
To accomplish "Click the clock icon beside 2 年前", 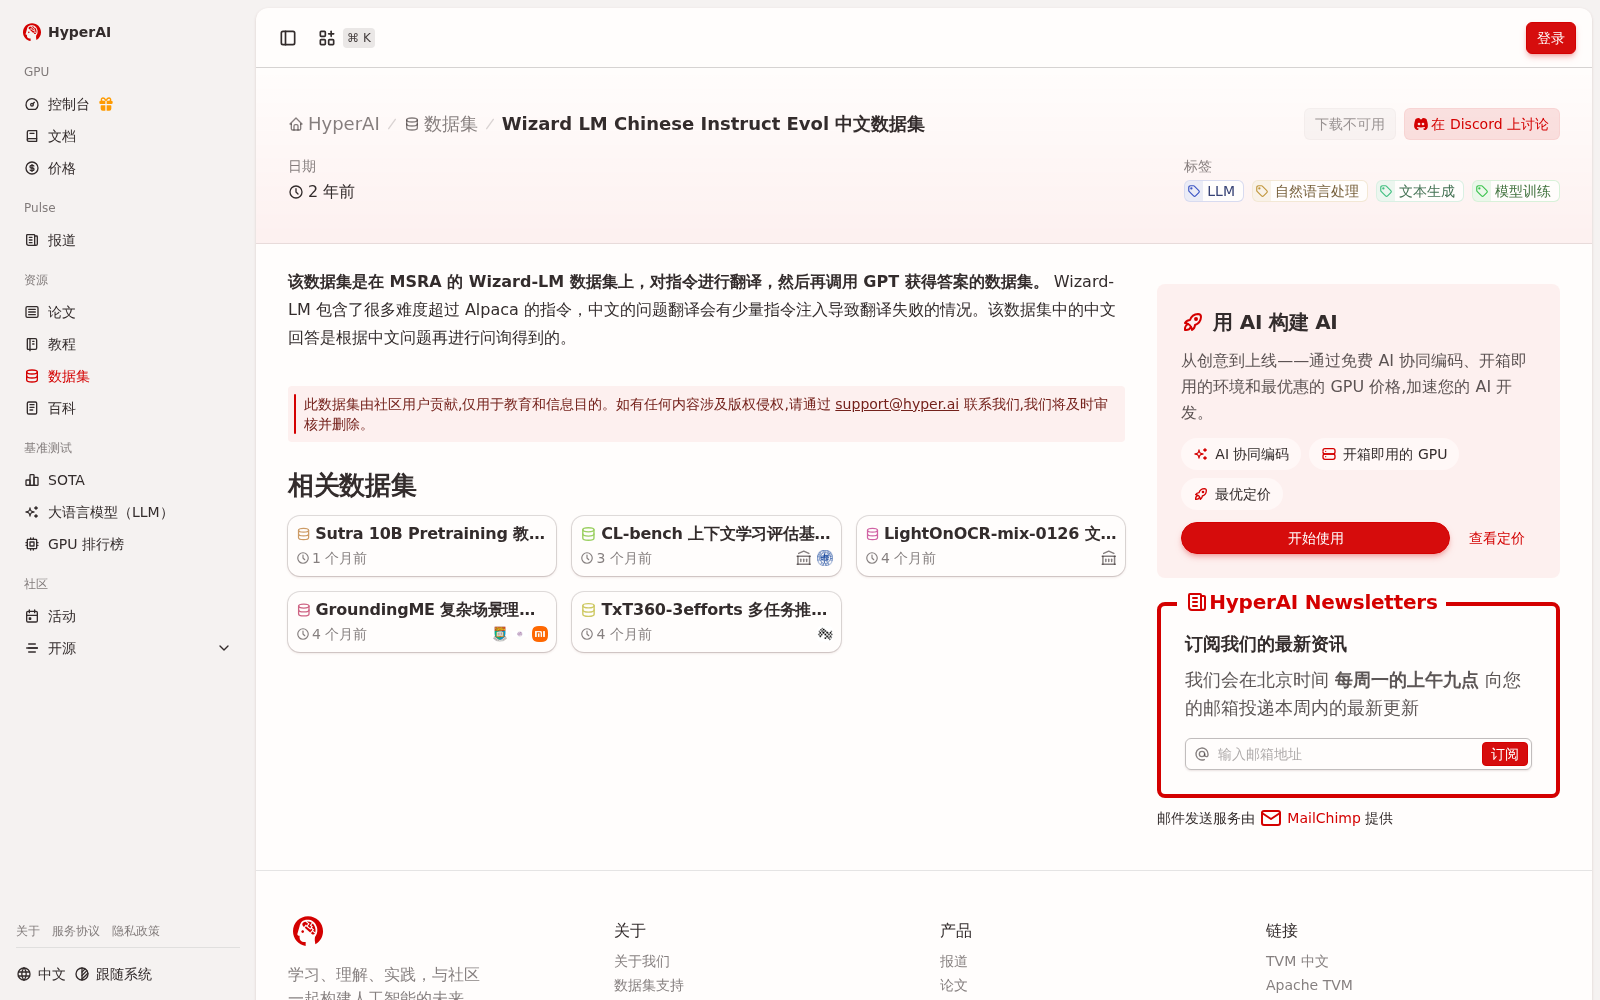I will 296,192.
